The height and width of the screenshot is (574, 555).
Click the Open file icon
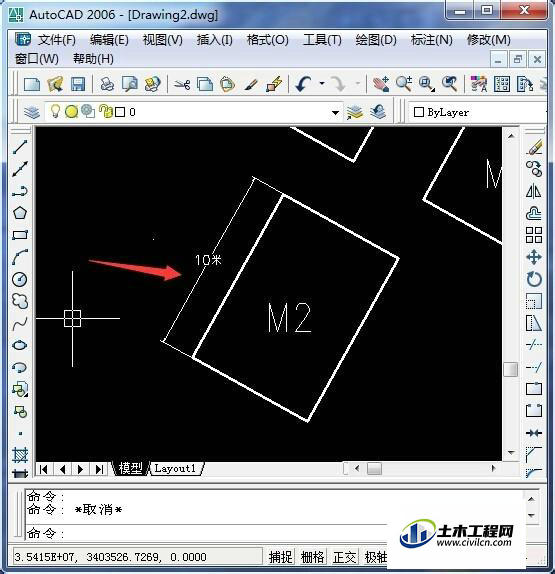coord(55,84)
